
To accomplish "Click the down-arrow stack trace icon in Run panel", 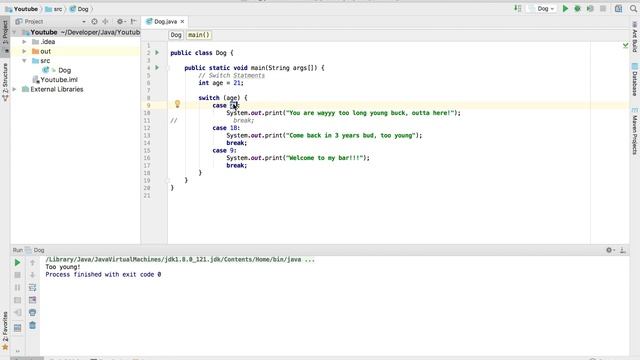I will coord(33,275).
